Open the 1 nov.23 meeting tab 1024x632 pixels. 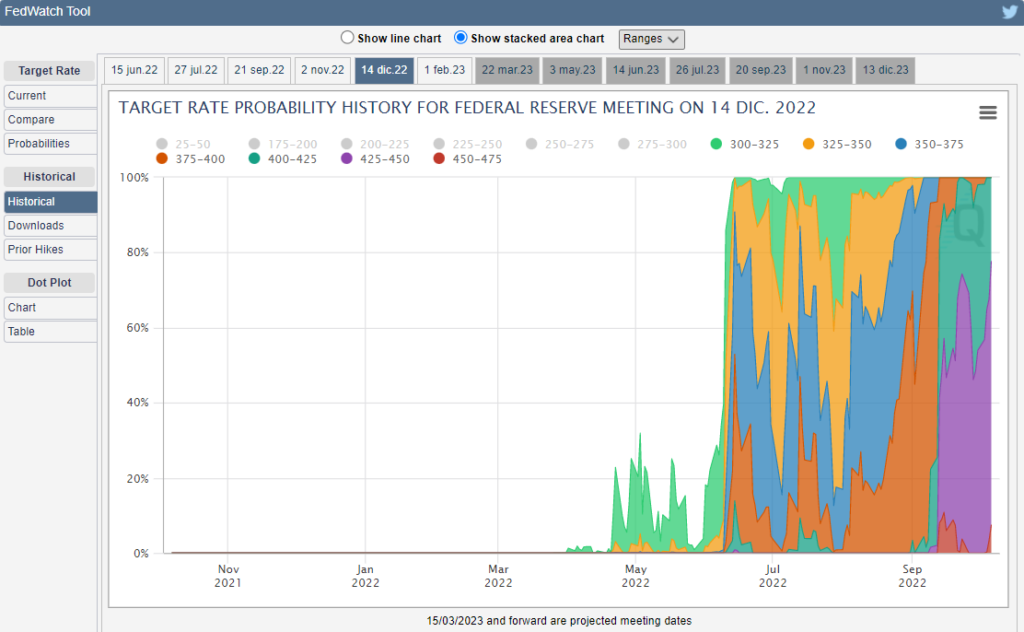pos(824,70)
